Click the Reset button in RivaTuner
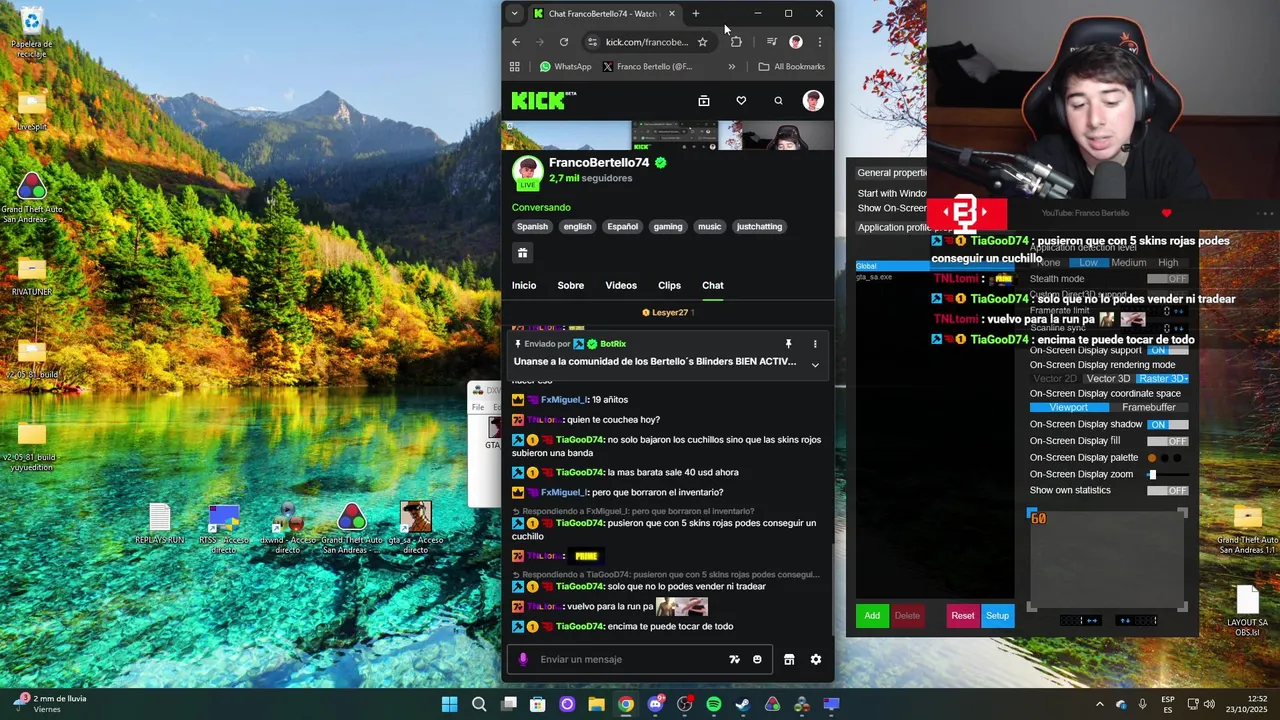1280x720 pixels. [x=963, y=616]
